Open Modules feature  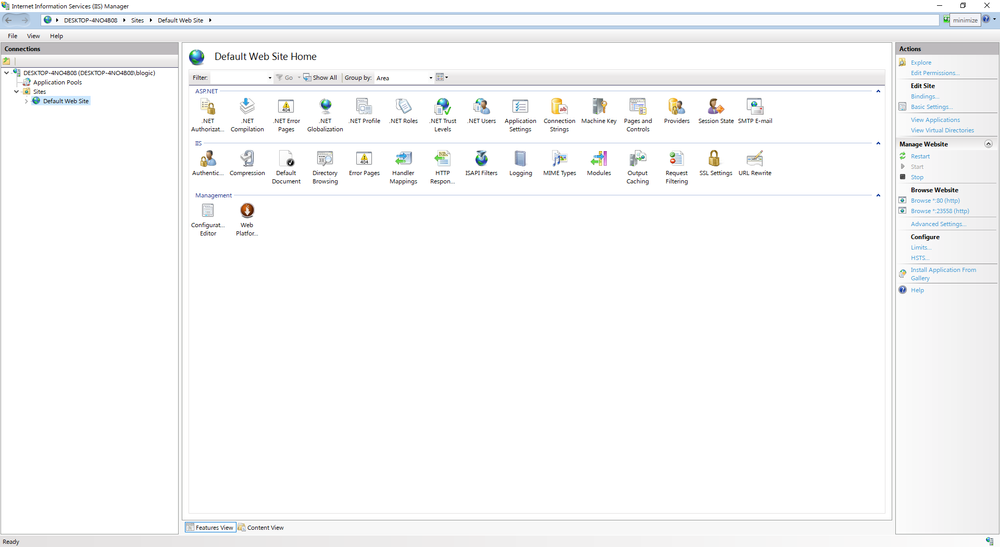[599, 163]
